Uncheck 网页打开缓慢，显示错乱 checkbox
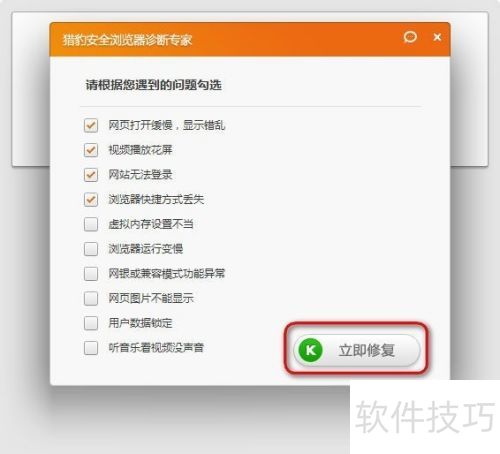The image size is (500, 454). pyautogui.click(x=91, y=125)
